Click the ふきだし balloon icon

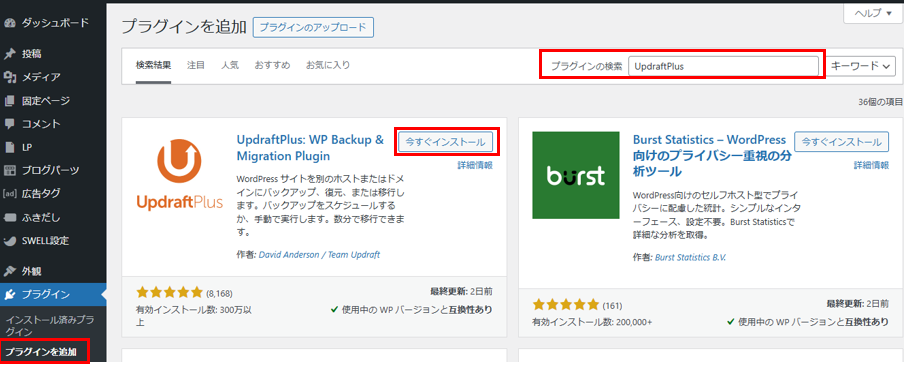click(x=9, y=217)
